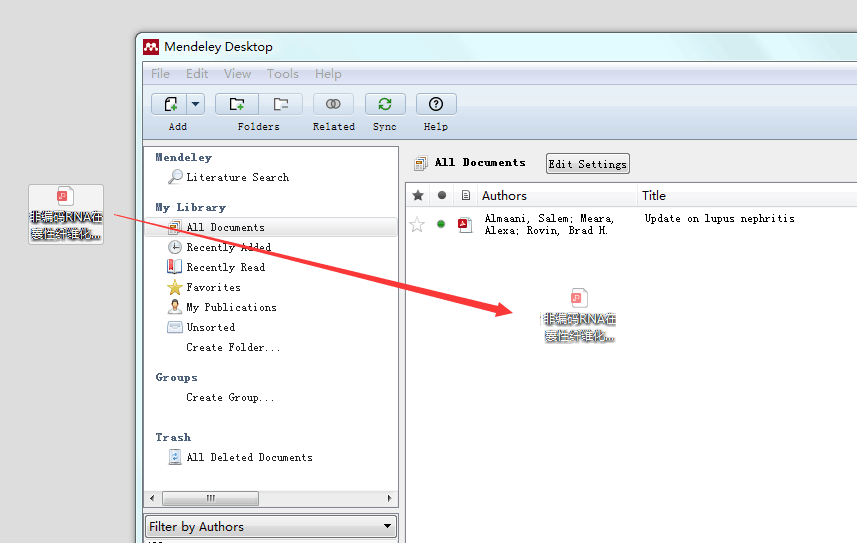Open PDF icon for lupus nephritis document
This screenshot has height=543, width=857.
click(x=465, y=224)
